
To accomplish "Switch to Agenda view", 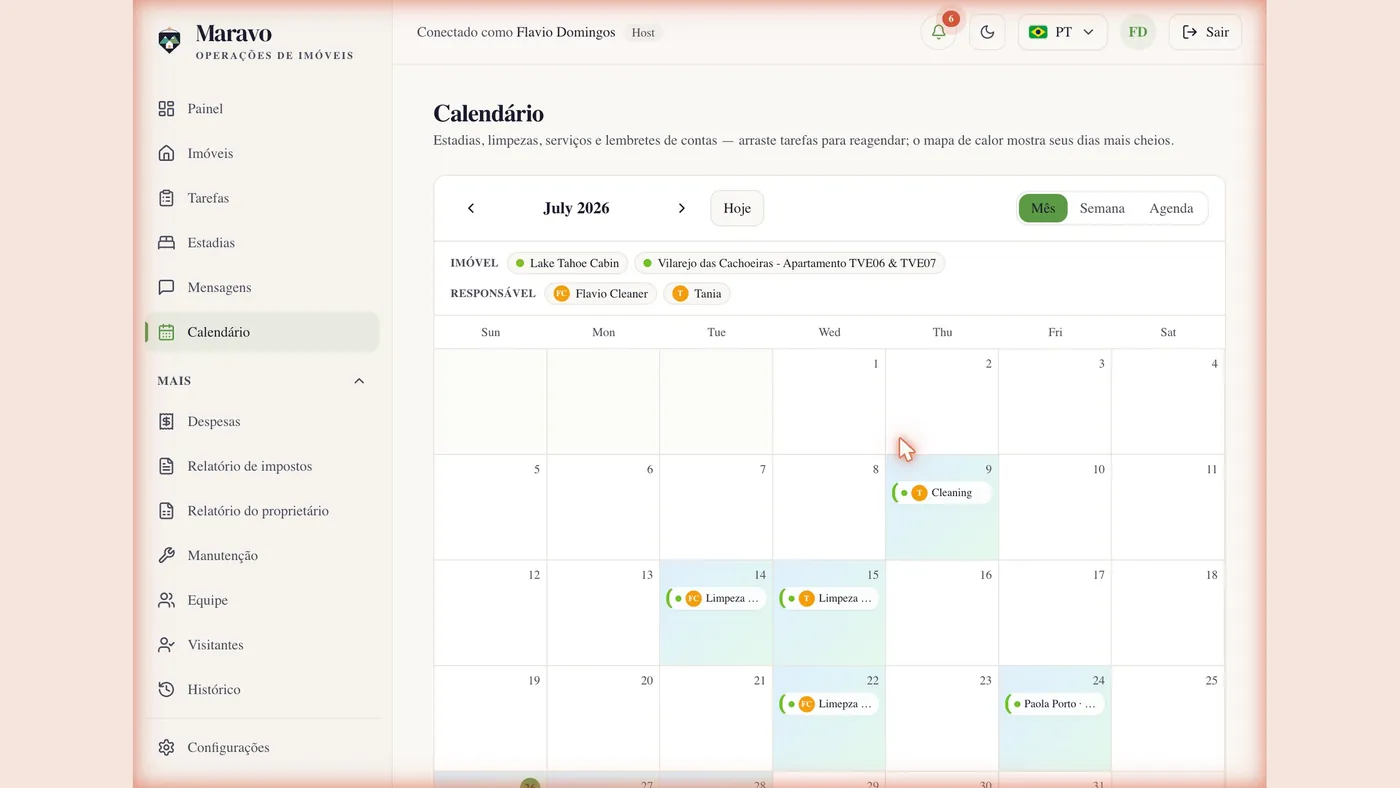I will click(1171, 208).
